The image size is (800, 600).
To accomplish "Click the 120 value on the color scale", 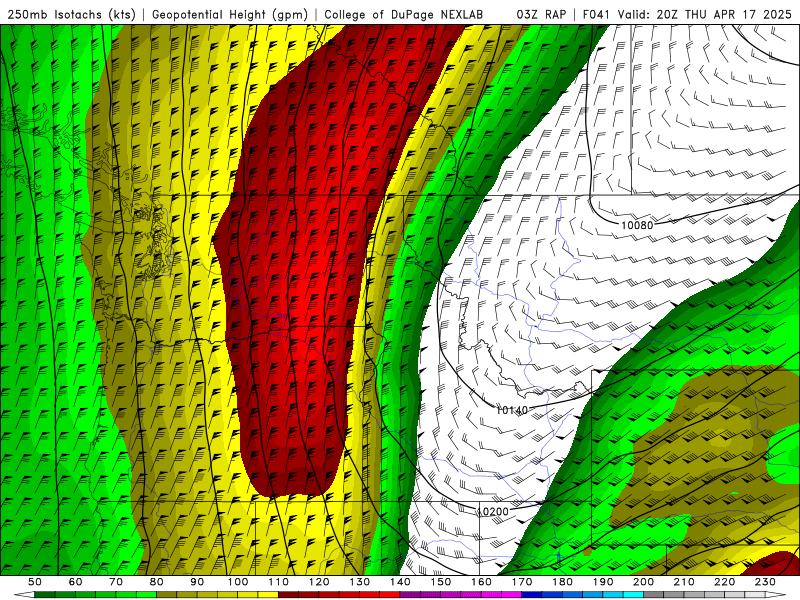I will (x=319, y=582).
